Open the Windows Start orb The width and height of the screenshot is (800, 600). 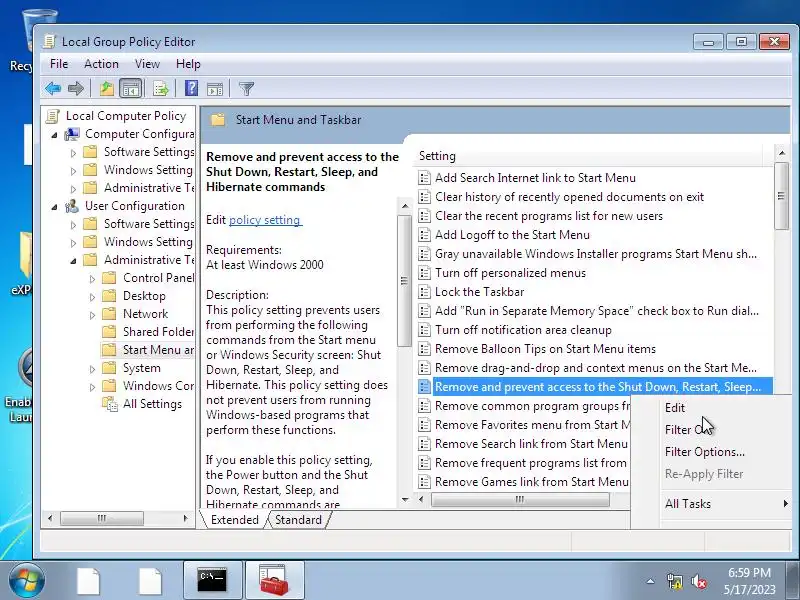[26, 581]
